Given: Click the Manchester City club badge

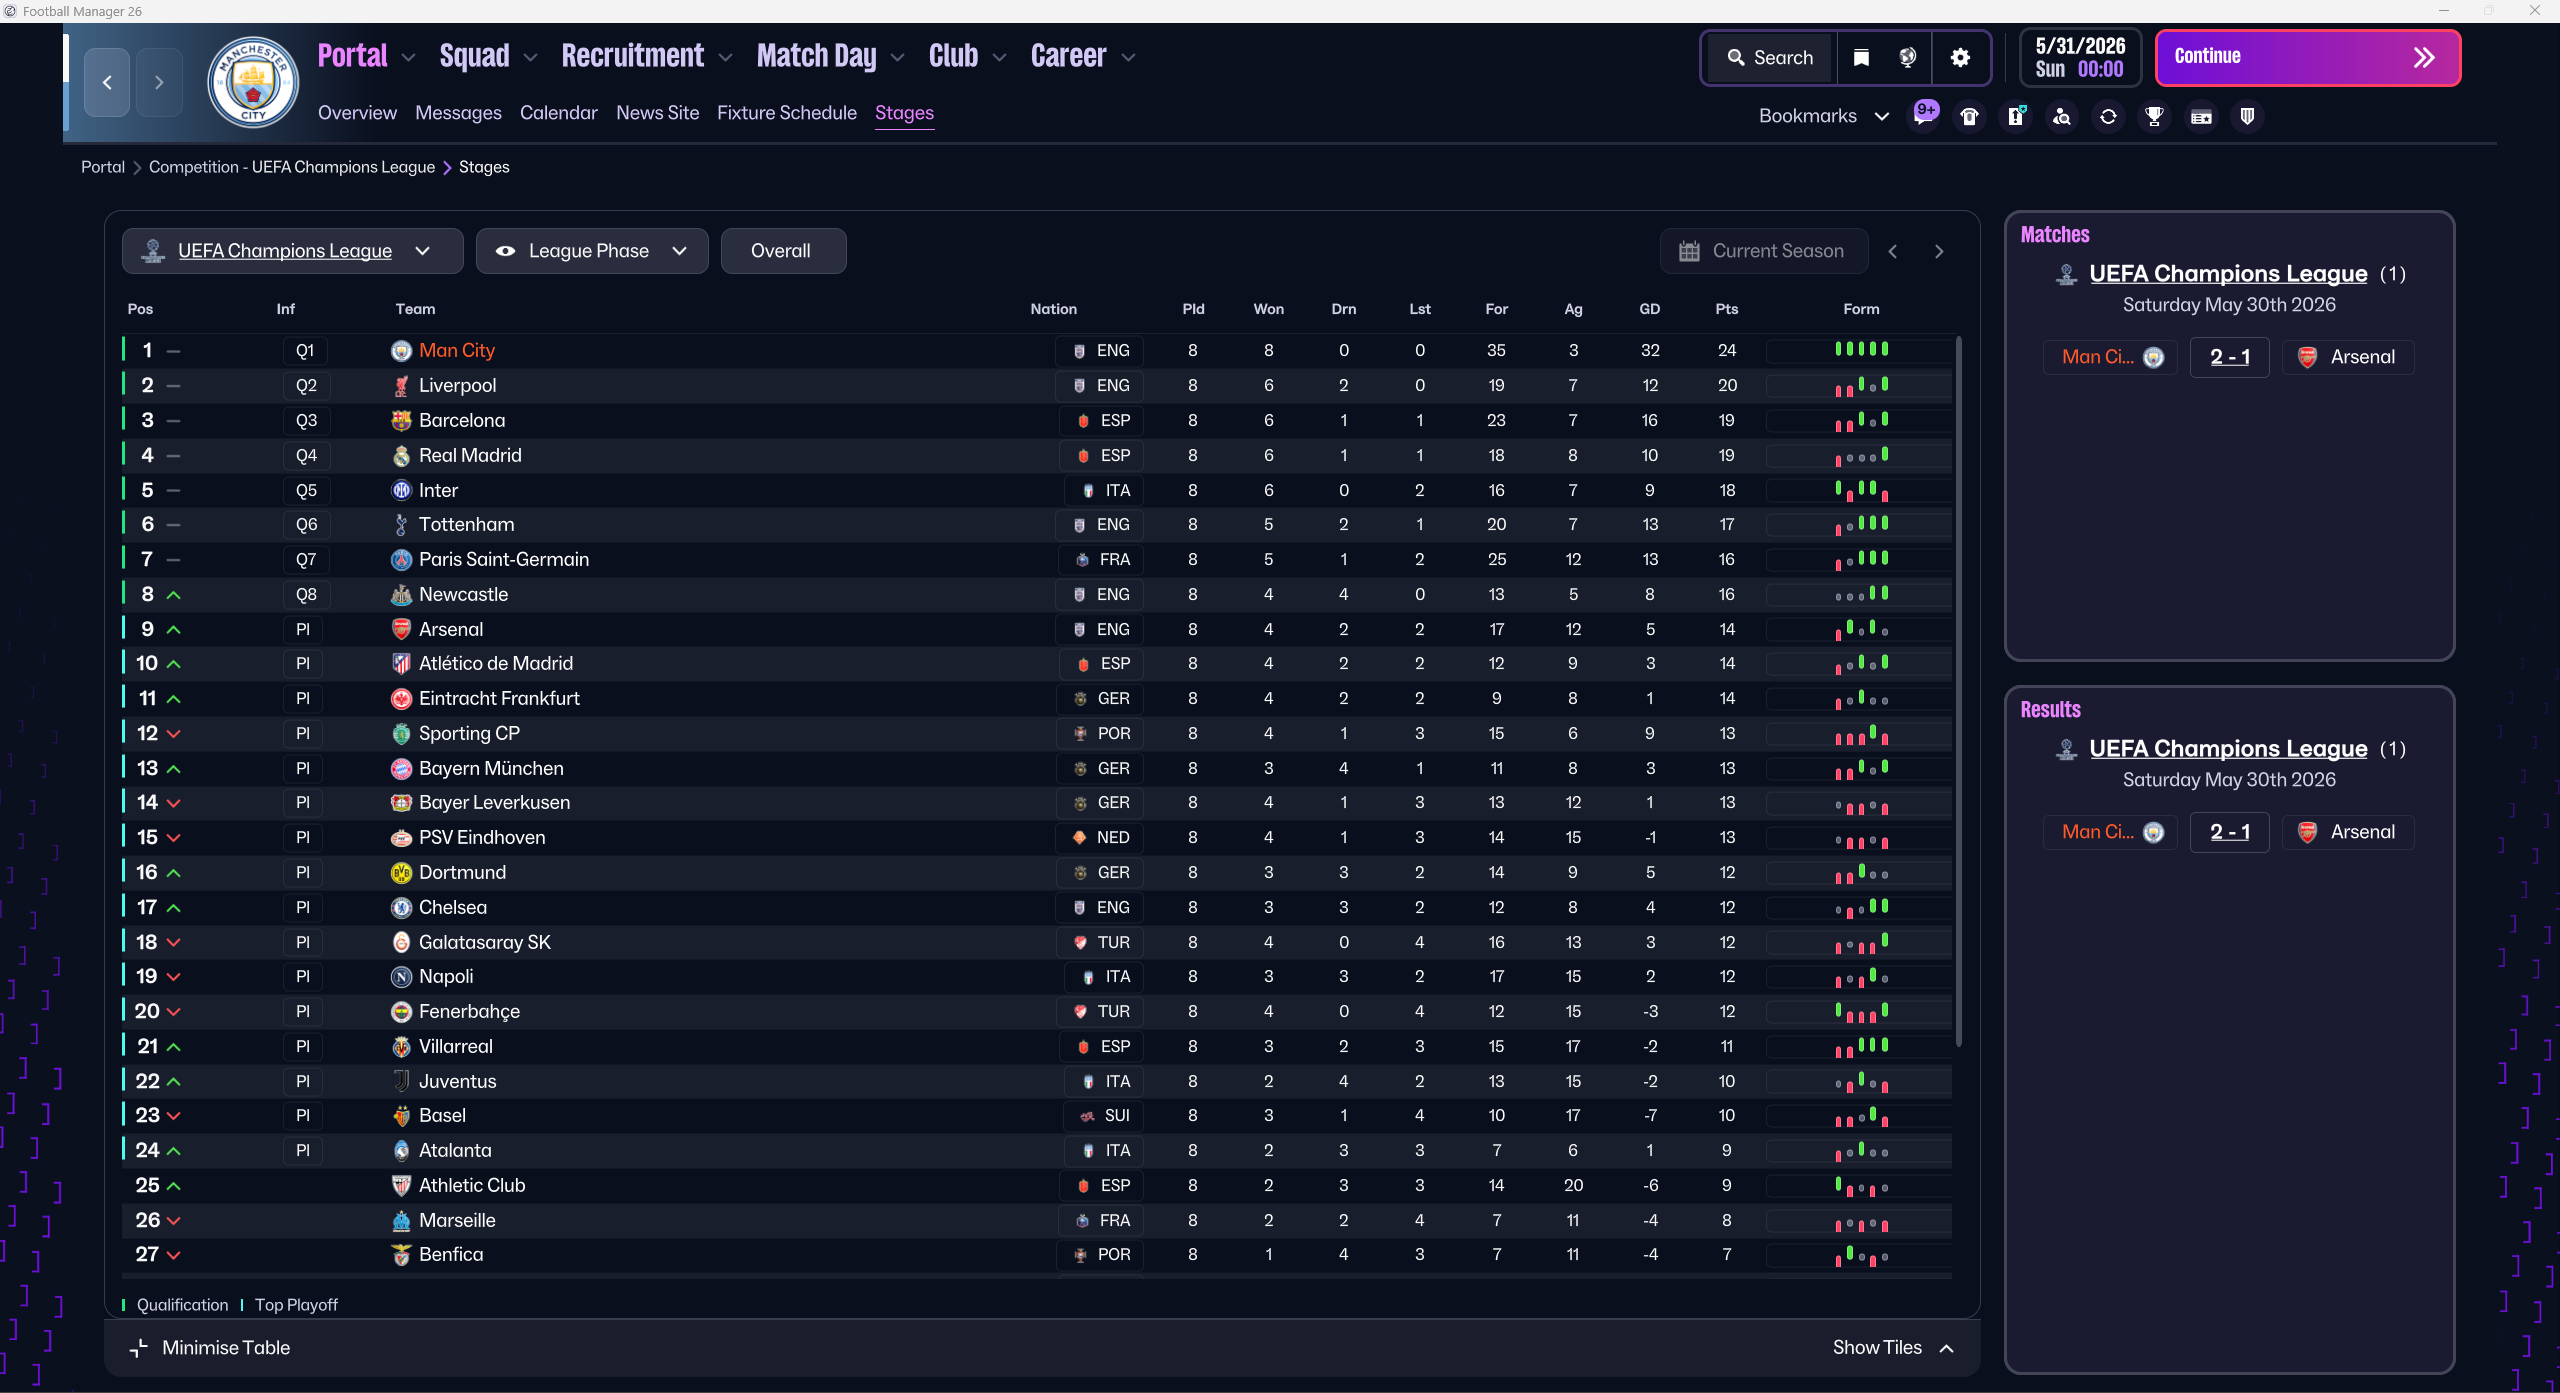Looking at the screenshot, I should point(253,82).
